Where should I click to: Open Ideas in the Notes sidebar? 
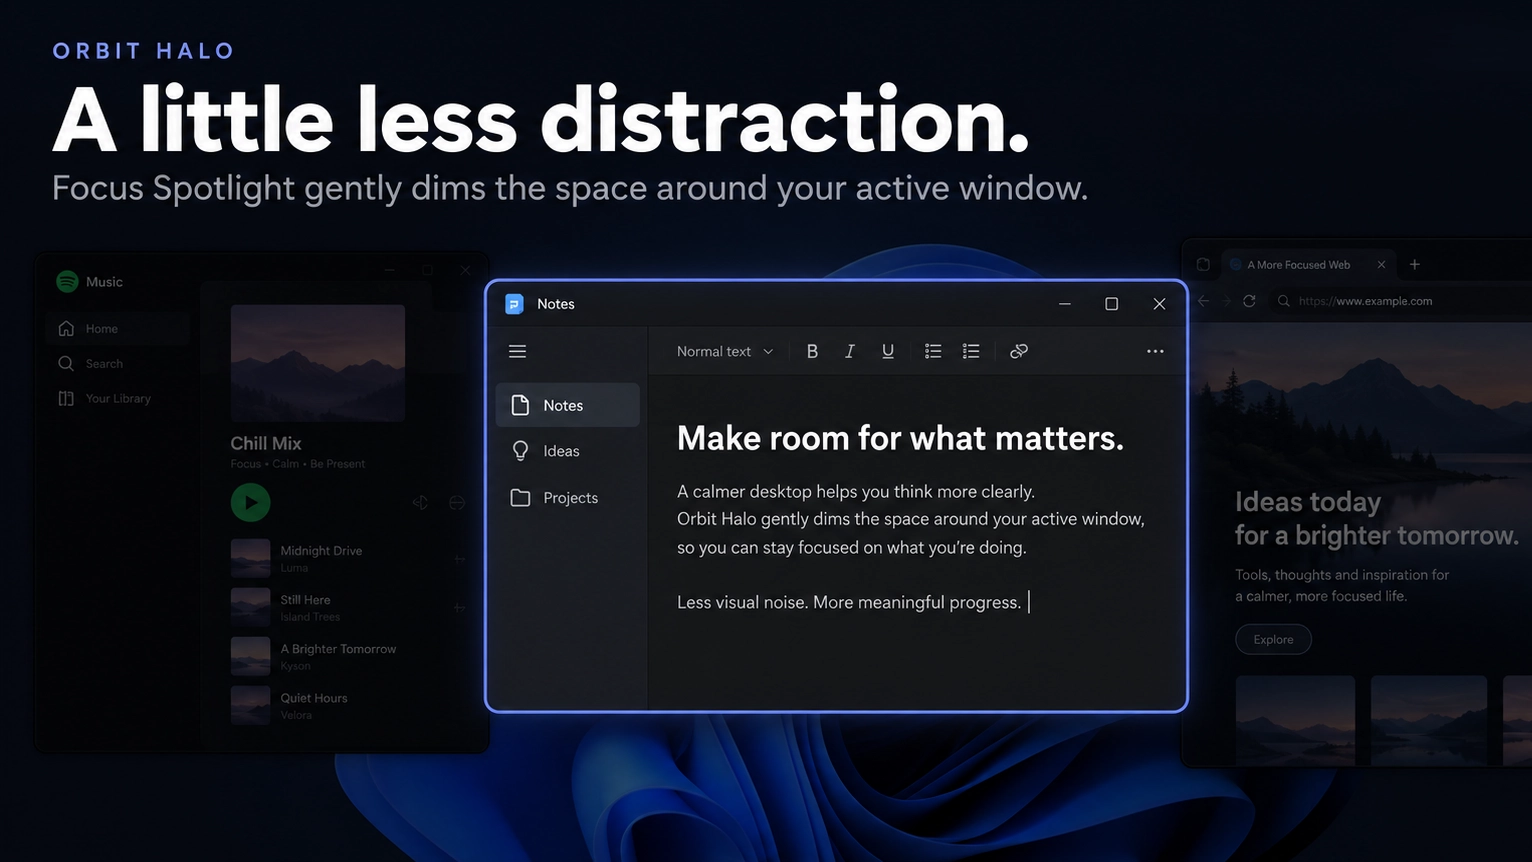pyautogui.click(x=567, y=451)
